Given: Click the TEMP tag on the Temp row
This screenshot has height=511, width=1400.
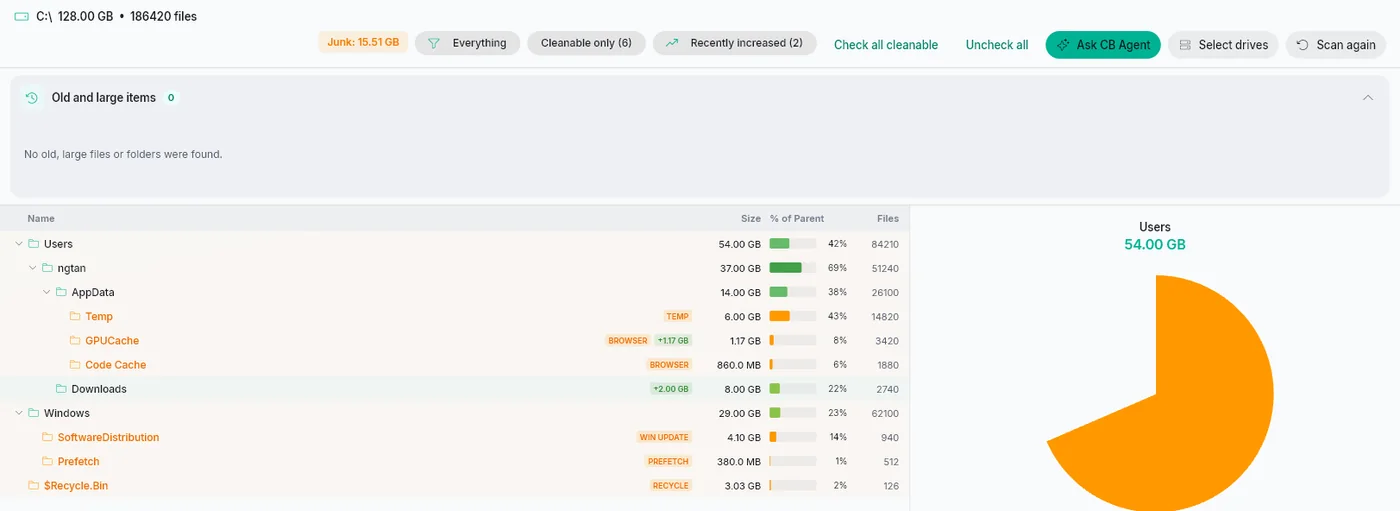Looking at the screenshot, I should tap(678, 316).
